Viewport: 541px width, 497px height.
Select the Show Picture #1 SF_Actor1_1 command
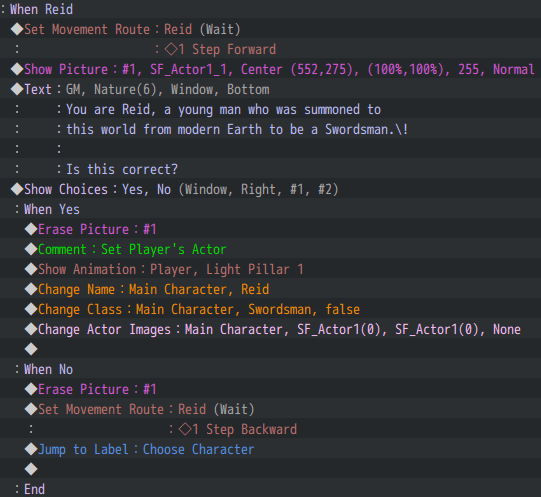[x=270, y=69]
